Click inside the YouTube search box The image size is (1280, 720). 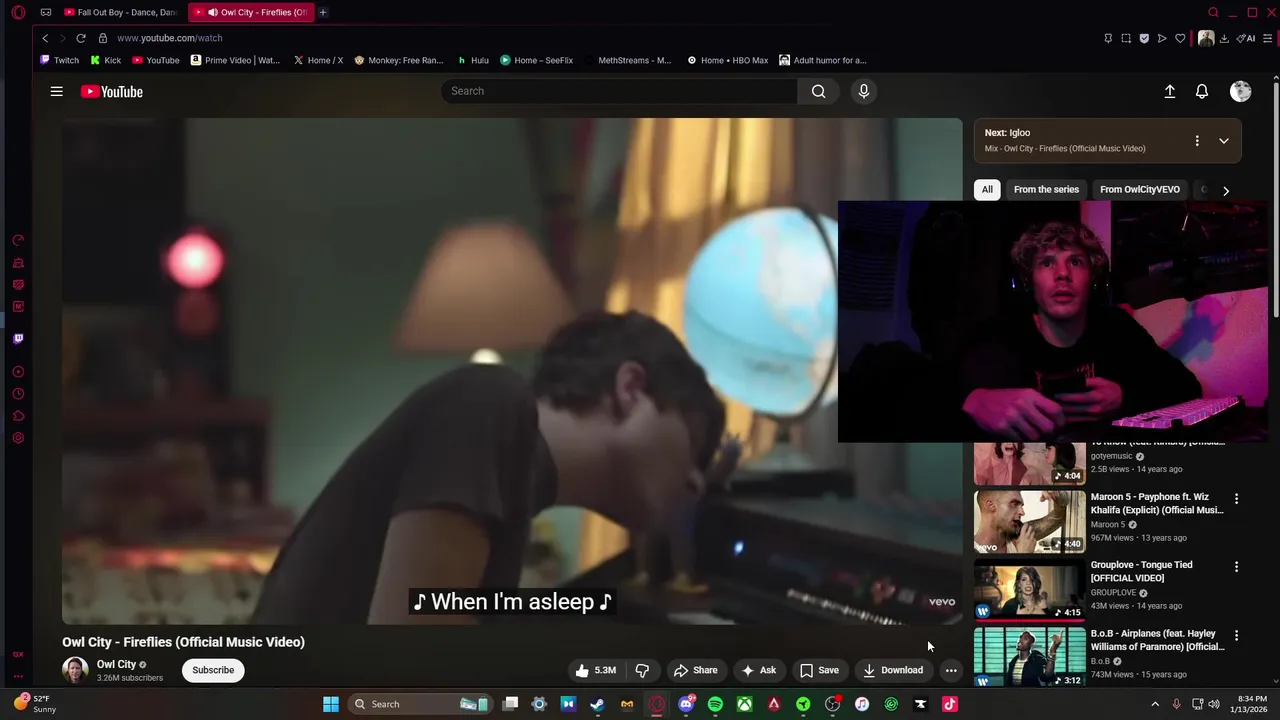tap(619, 91)
